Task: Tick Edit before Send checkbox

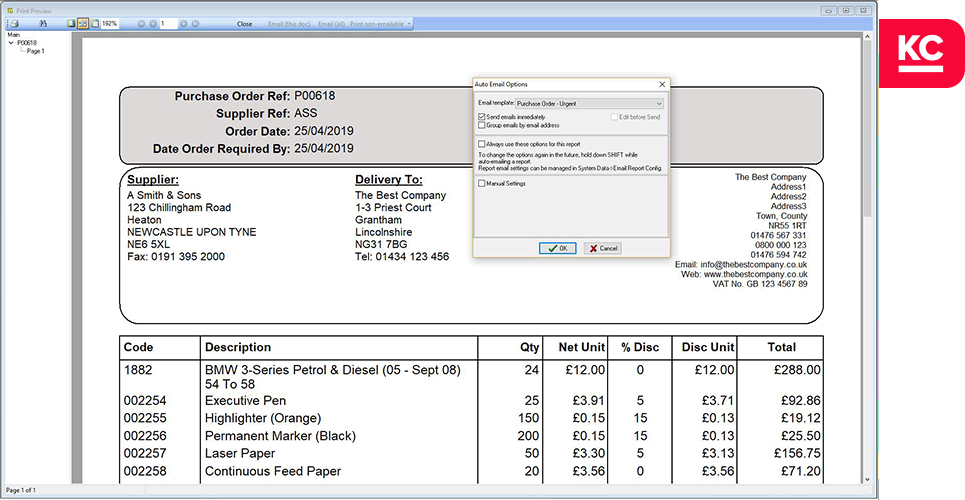Action: pyautogui.click(x=614, y=116)
